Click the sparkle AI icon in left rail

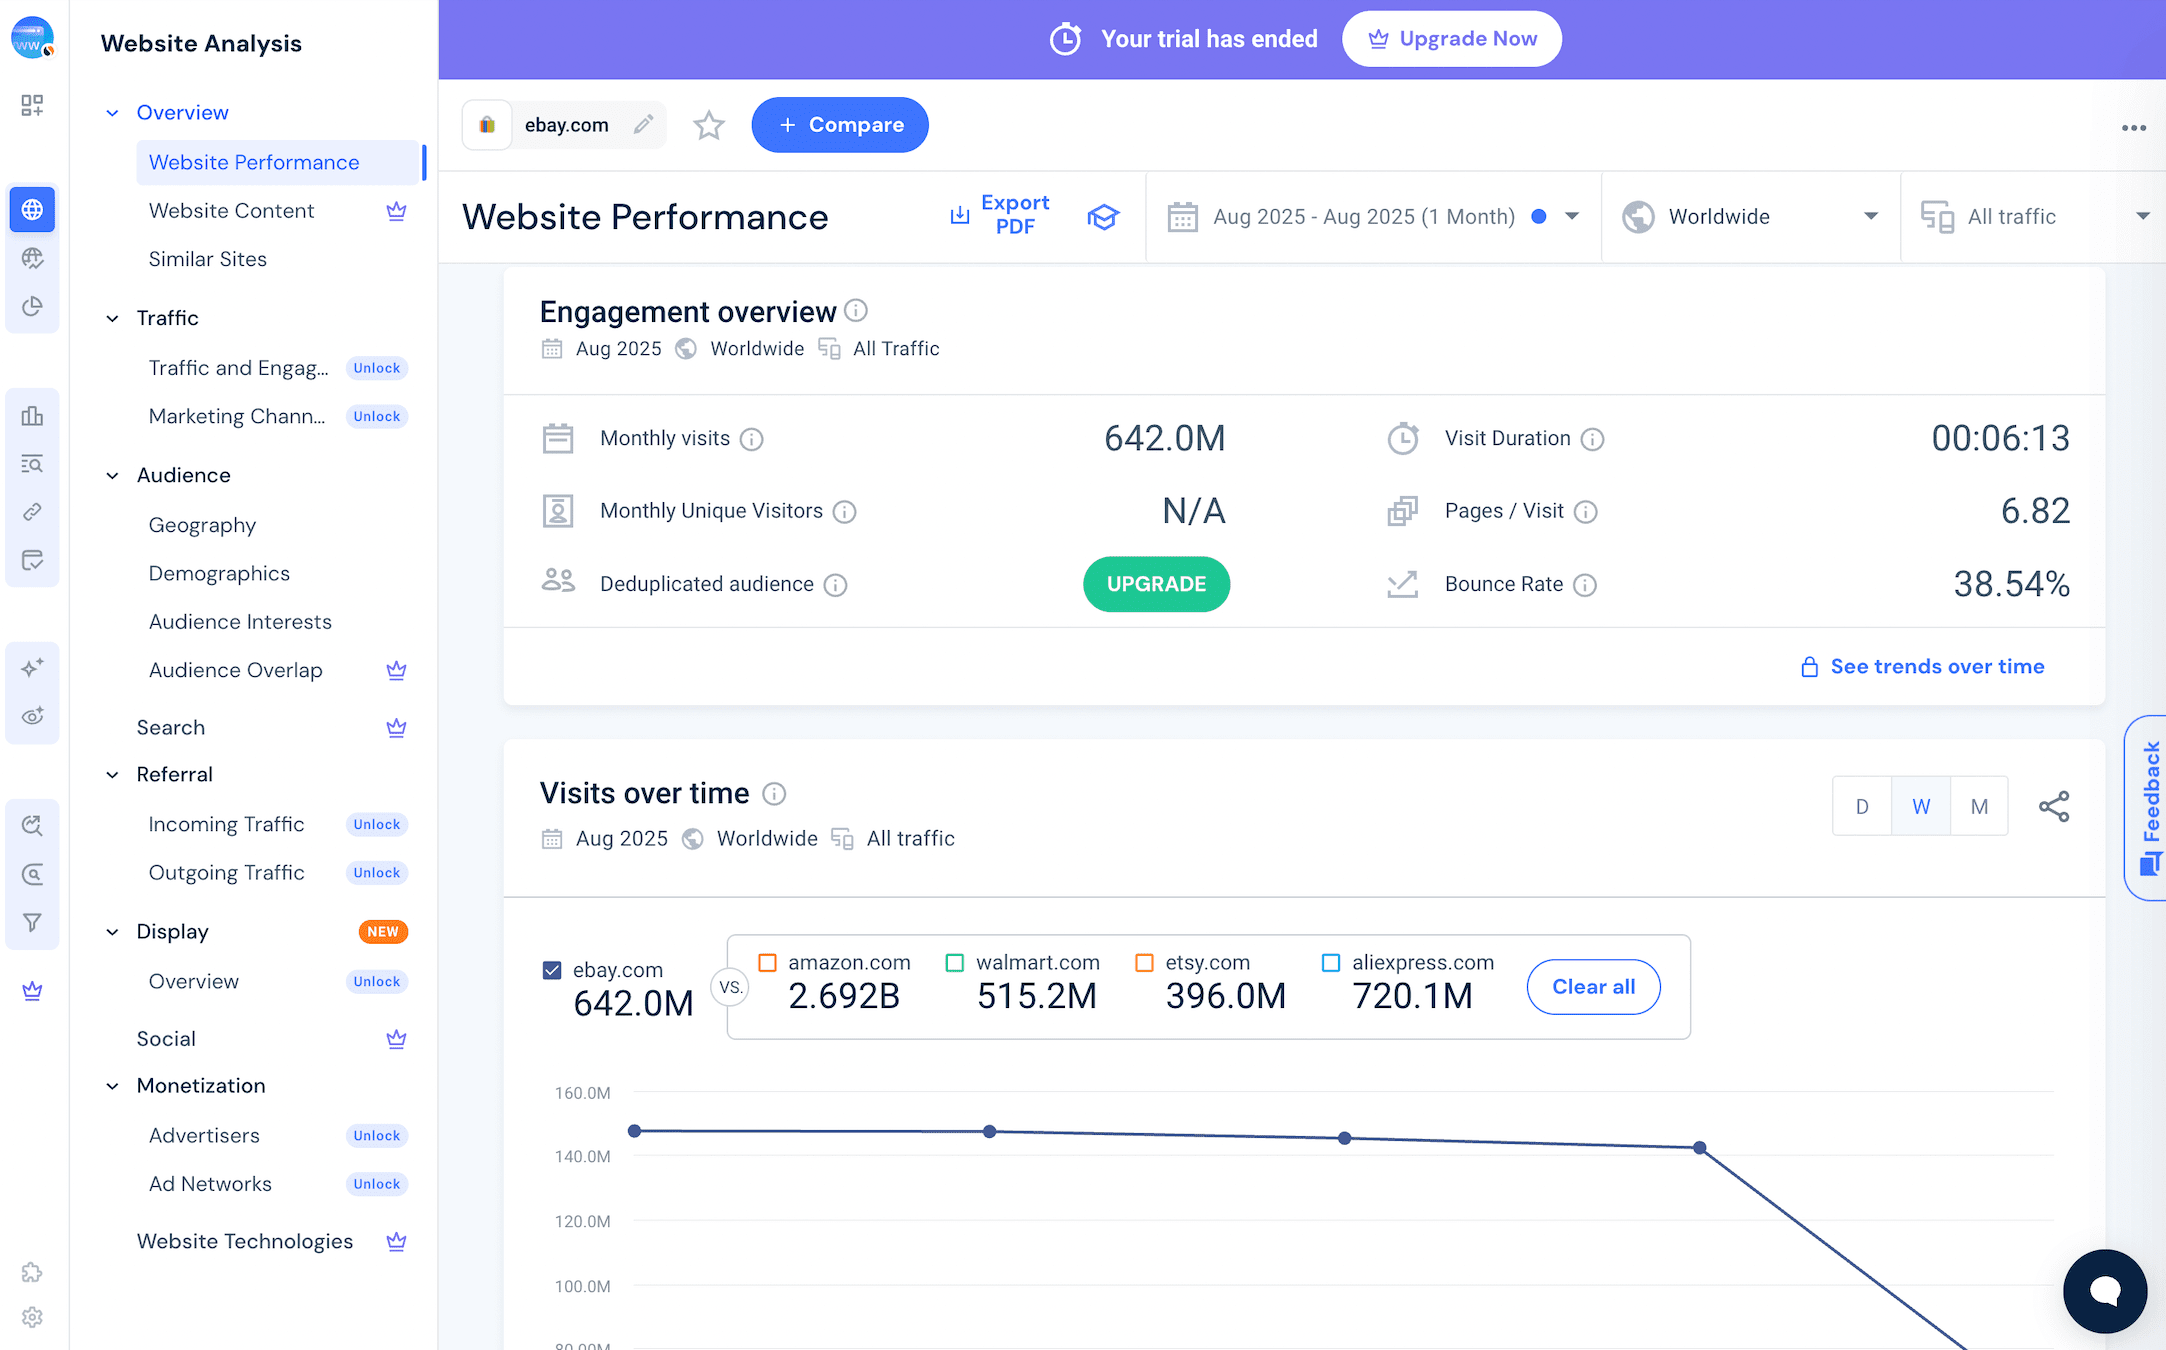tap(32, 667)
